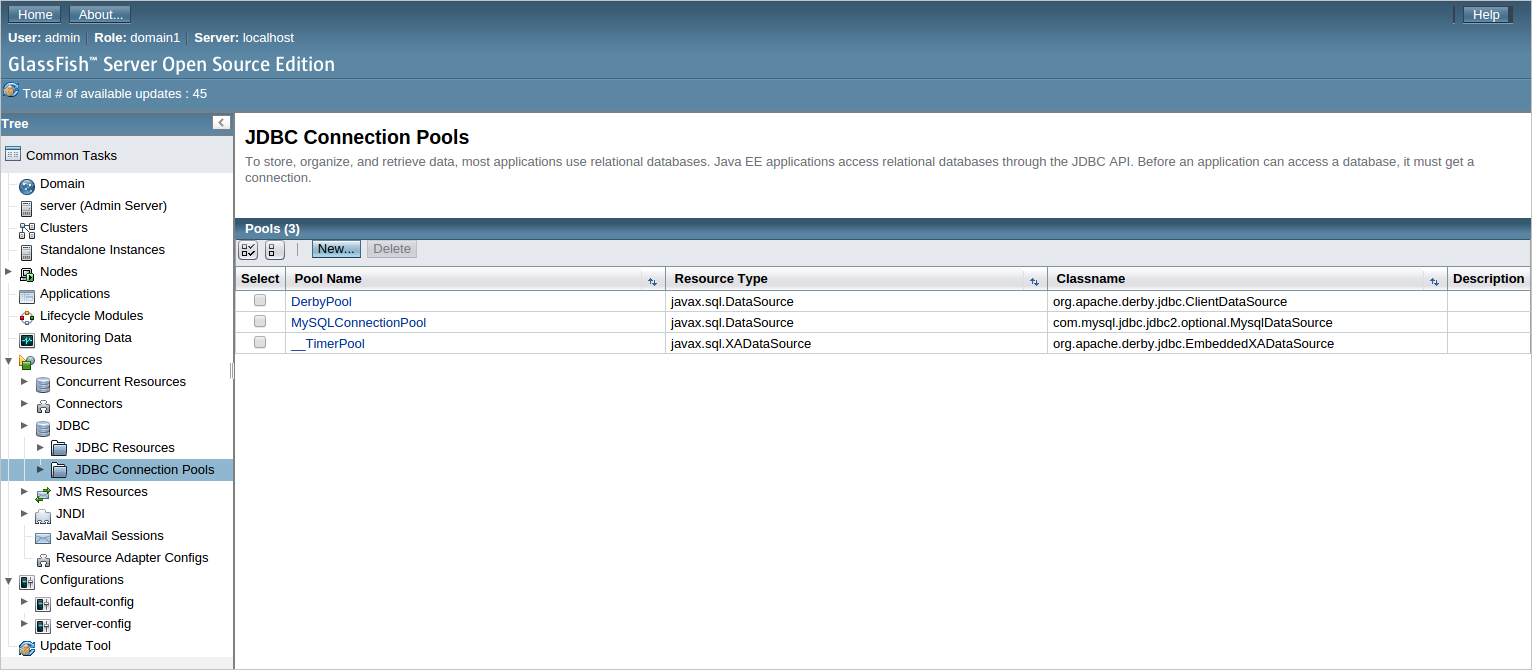Click the Nodes icon in the tree
The height and width of the screenshot is (670, 1532).
[27, 274]
